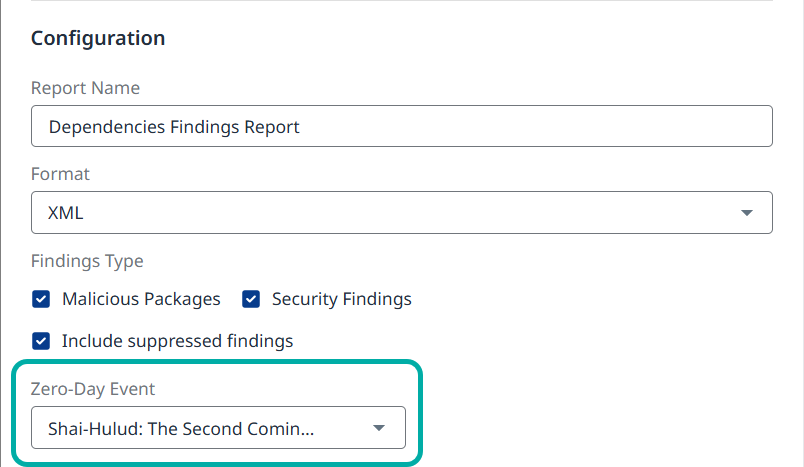The image size is (804, 467).
Task: Click the 'Report Name' field label
Action: 85,88
